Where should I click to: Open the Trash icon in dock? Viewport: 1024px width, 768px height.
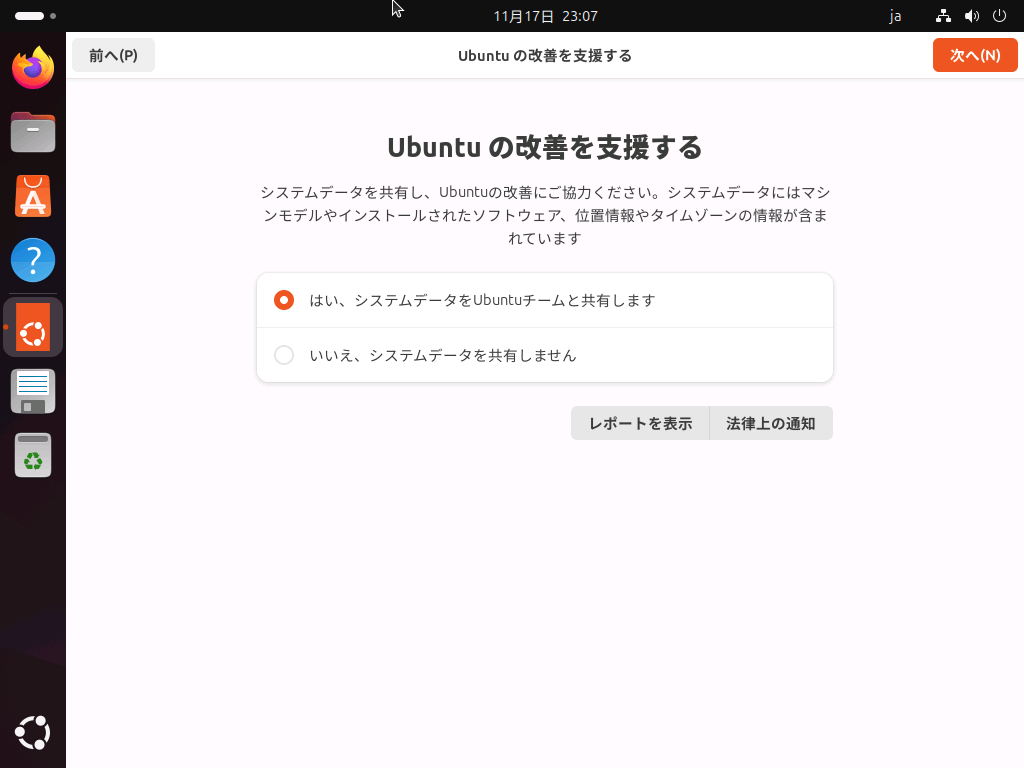(33, 455)
